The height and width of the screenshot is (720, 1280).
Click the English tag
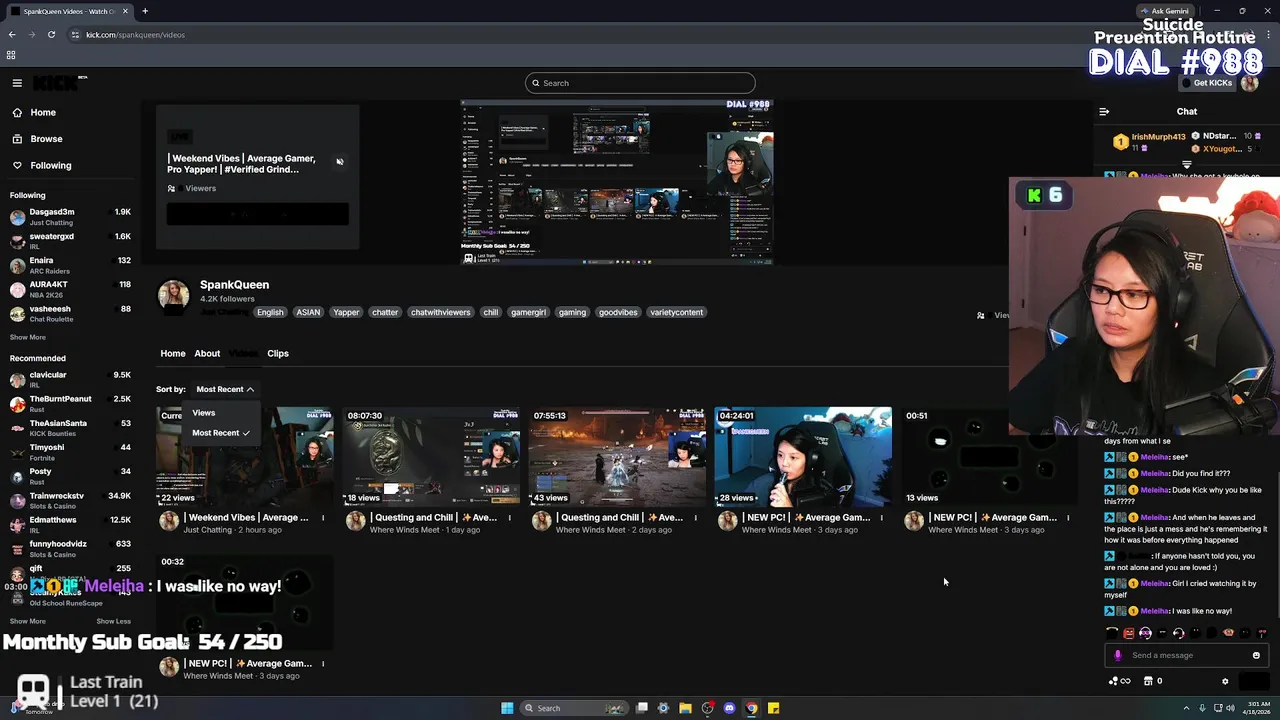[270, 312]
